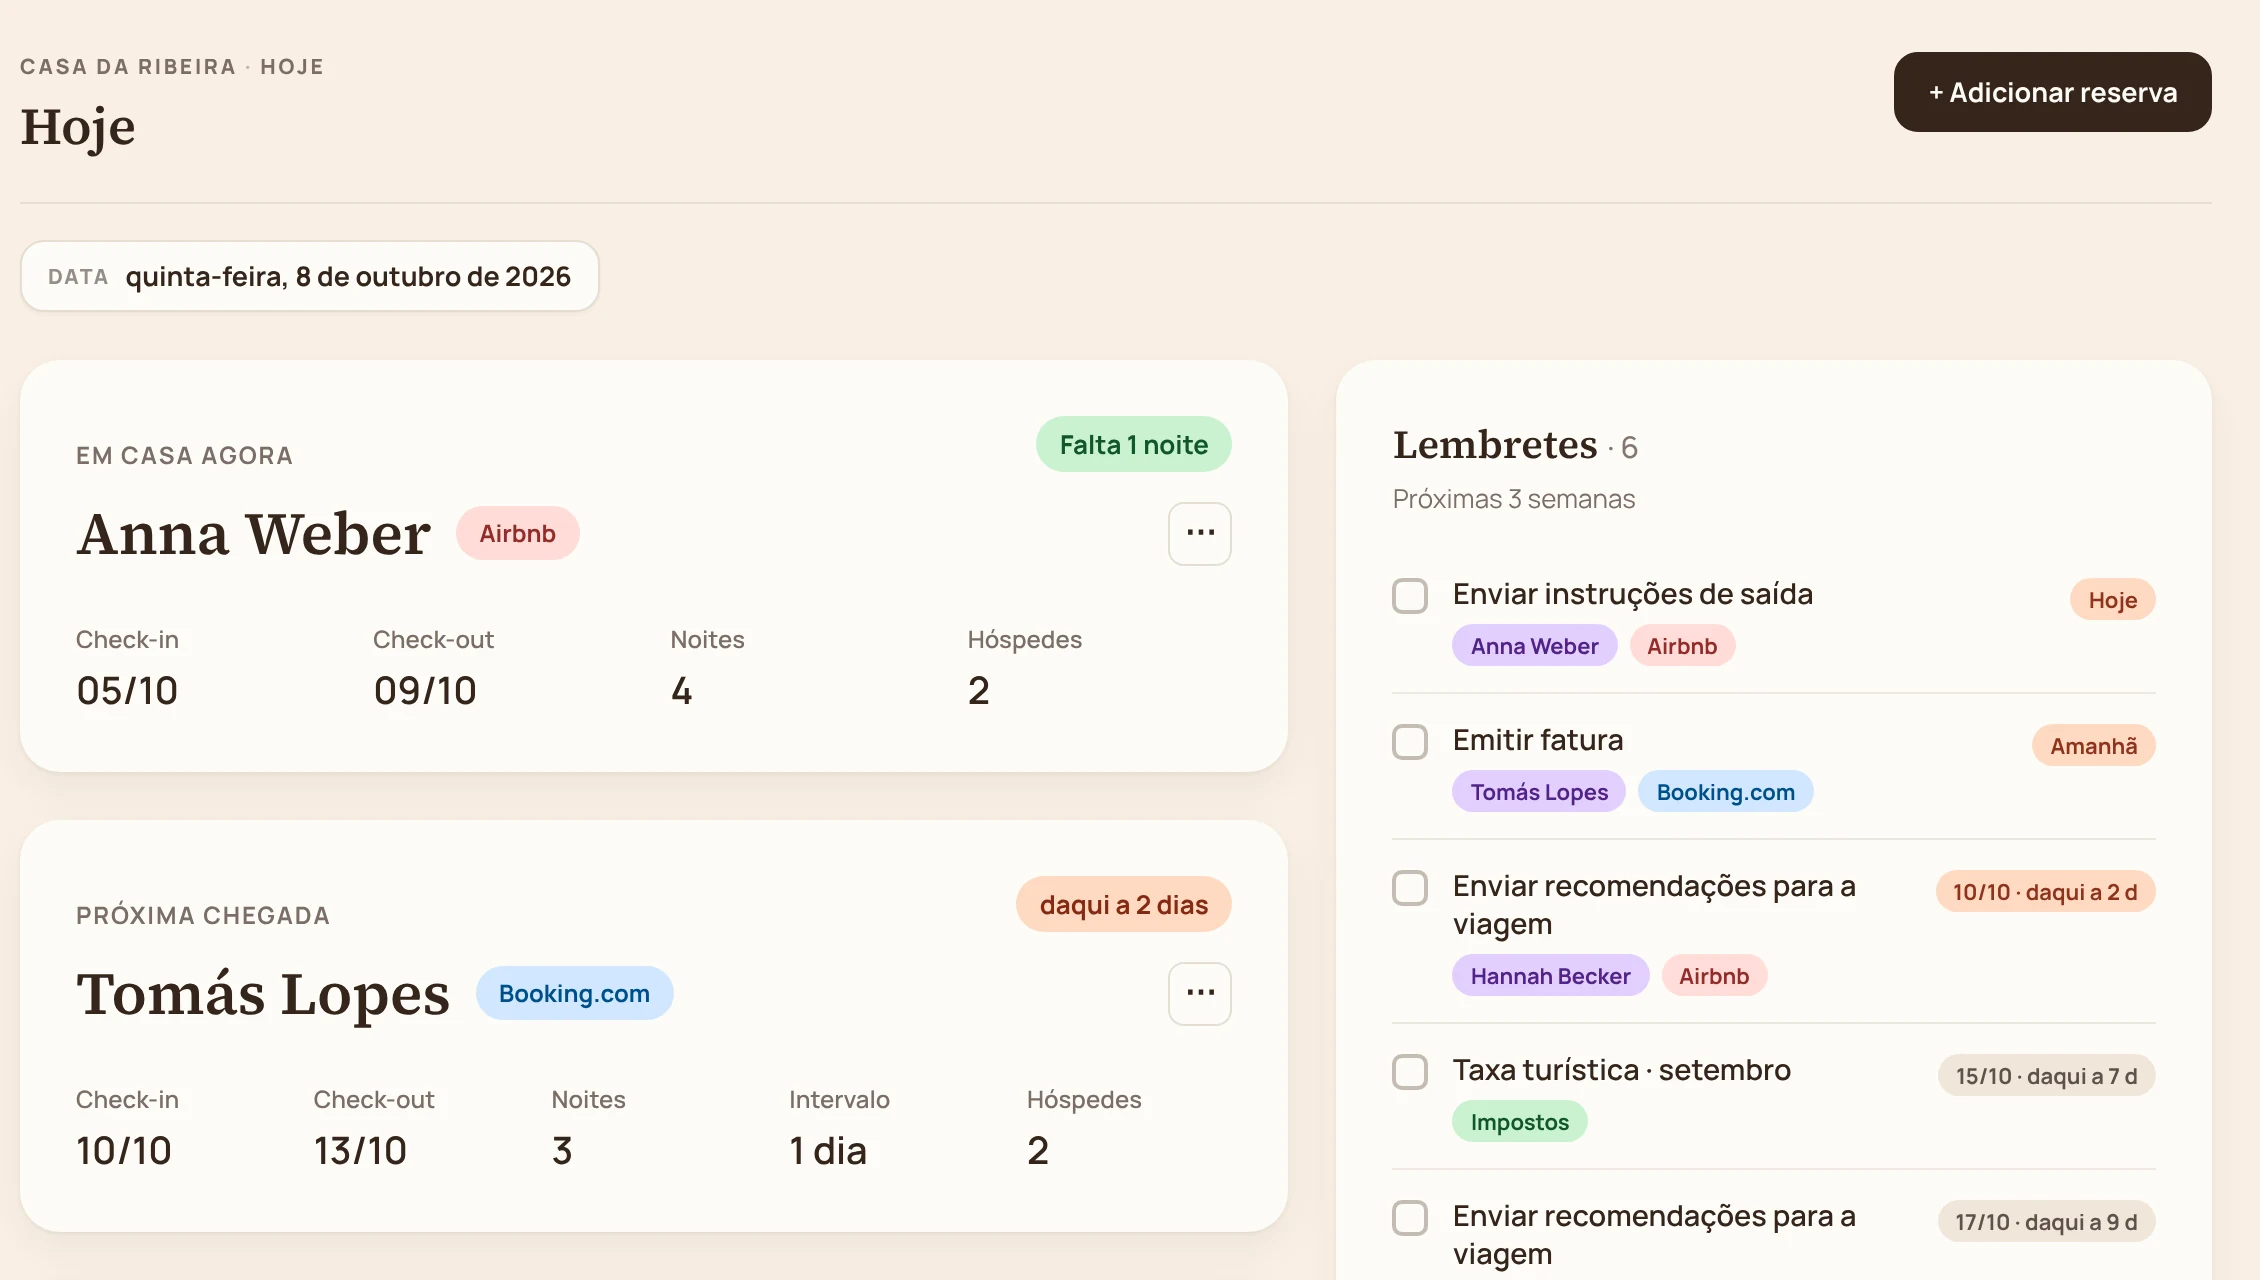Screen dimensions: 2260x1280
Task: Click the 'Falta 1 noite' status pill
Action: 1133,444
